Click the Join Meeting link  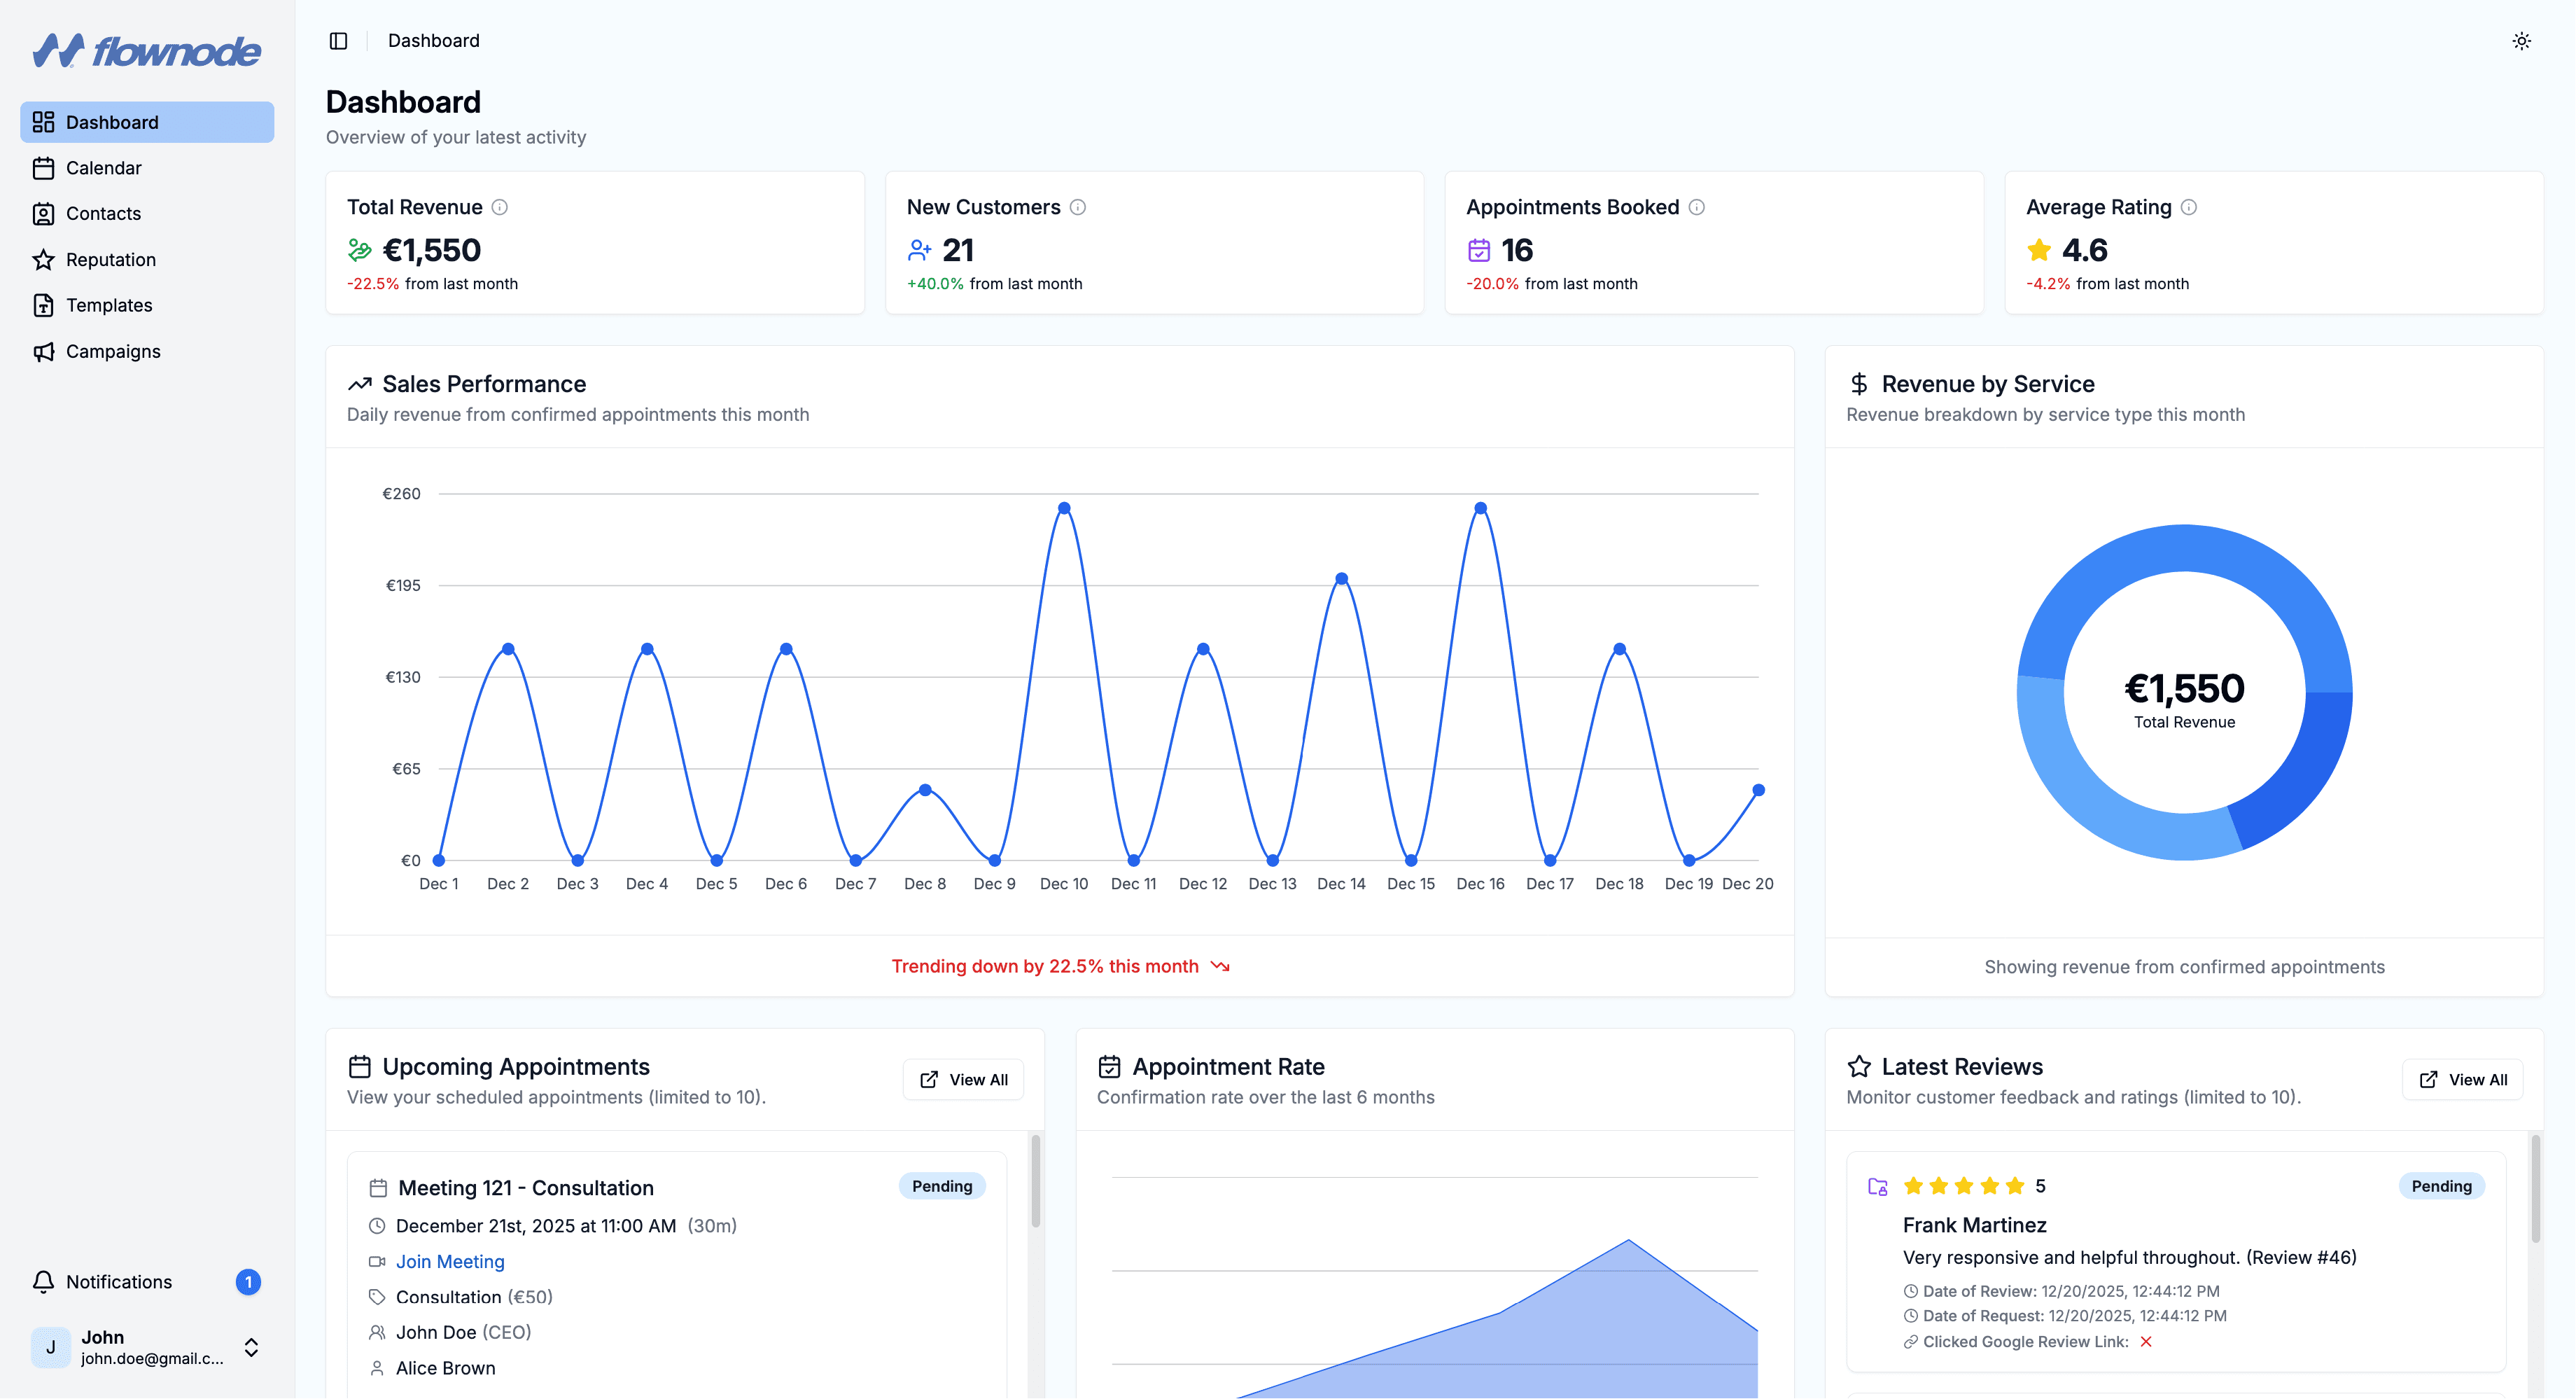pos(450,1261)
